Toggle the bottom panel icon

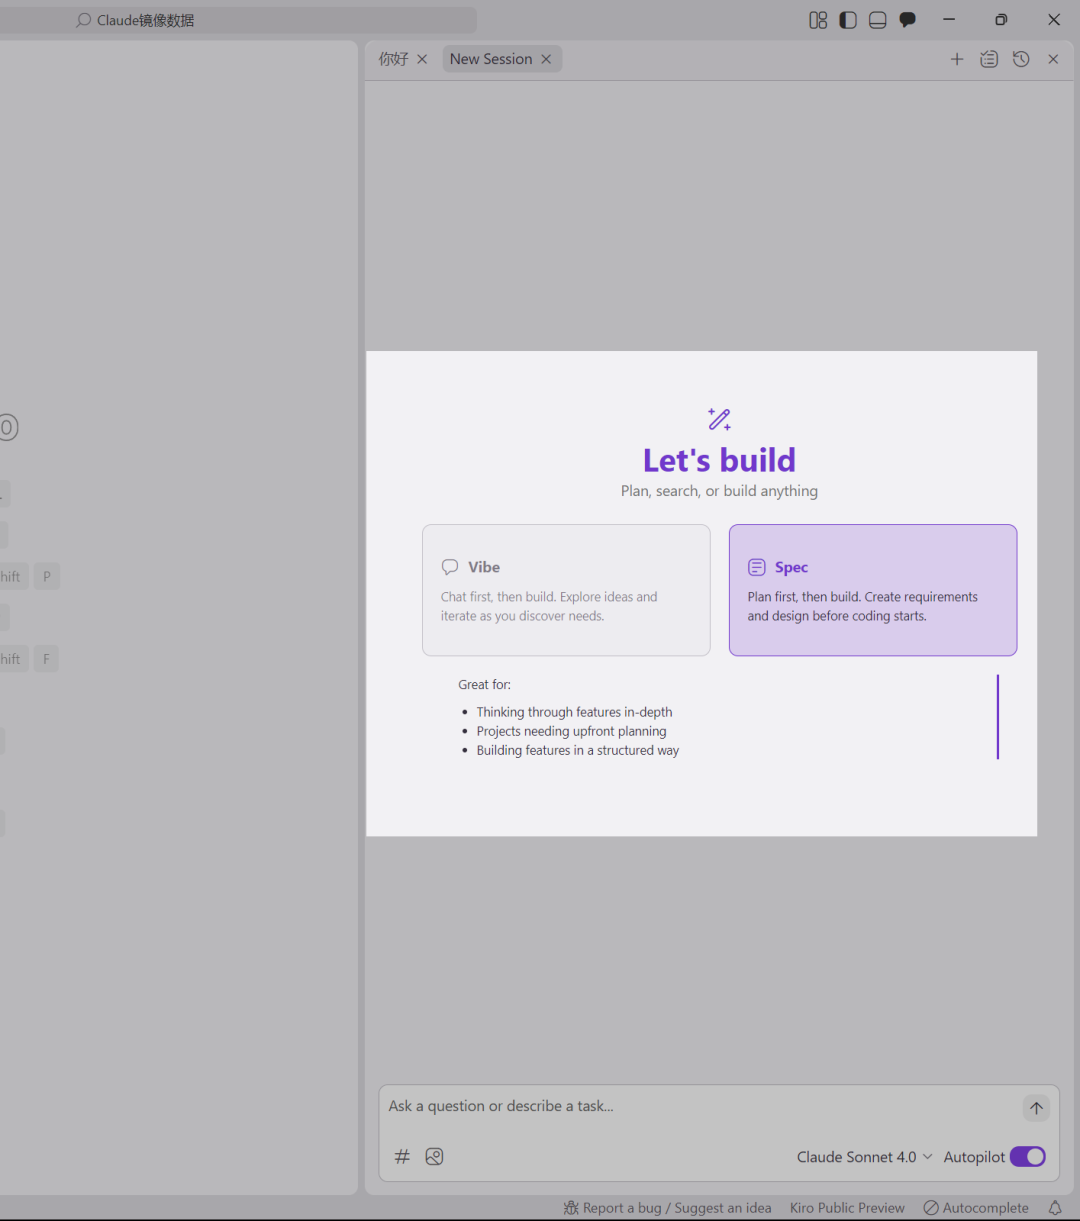[878, 20]
